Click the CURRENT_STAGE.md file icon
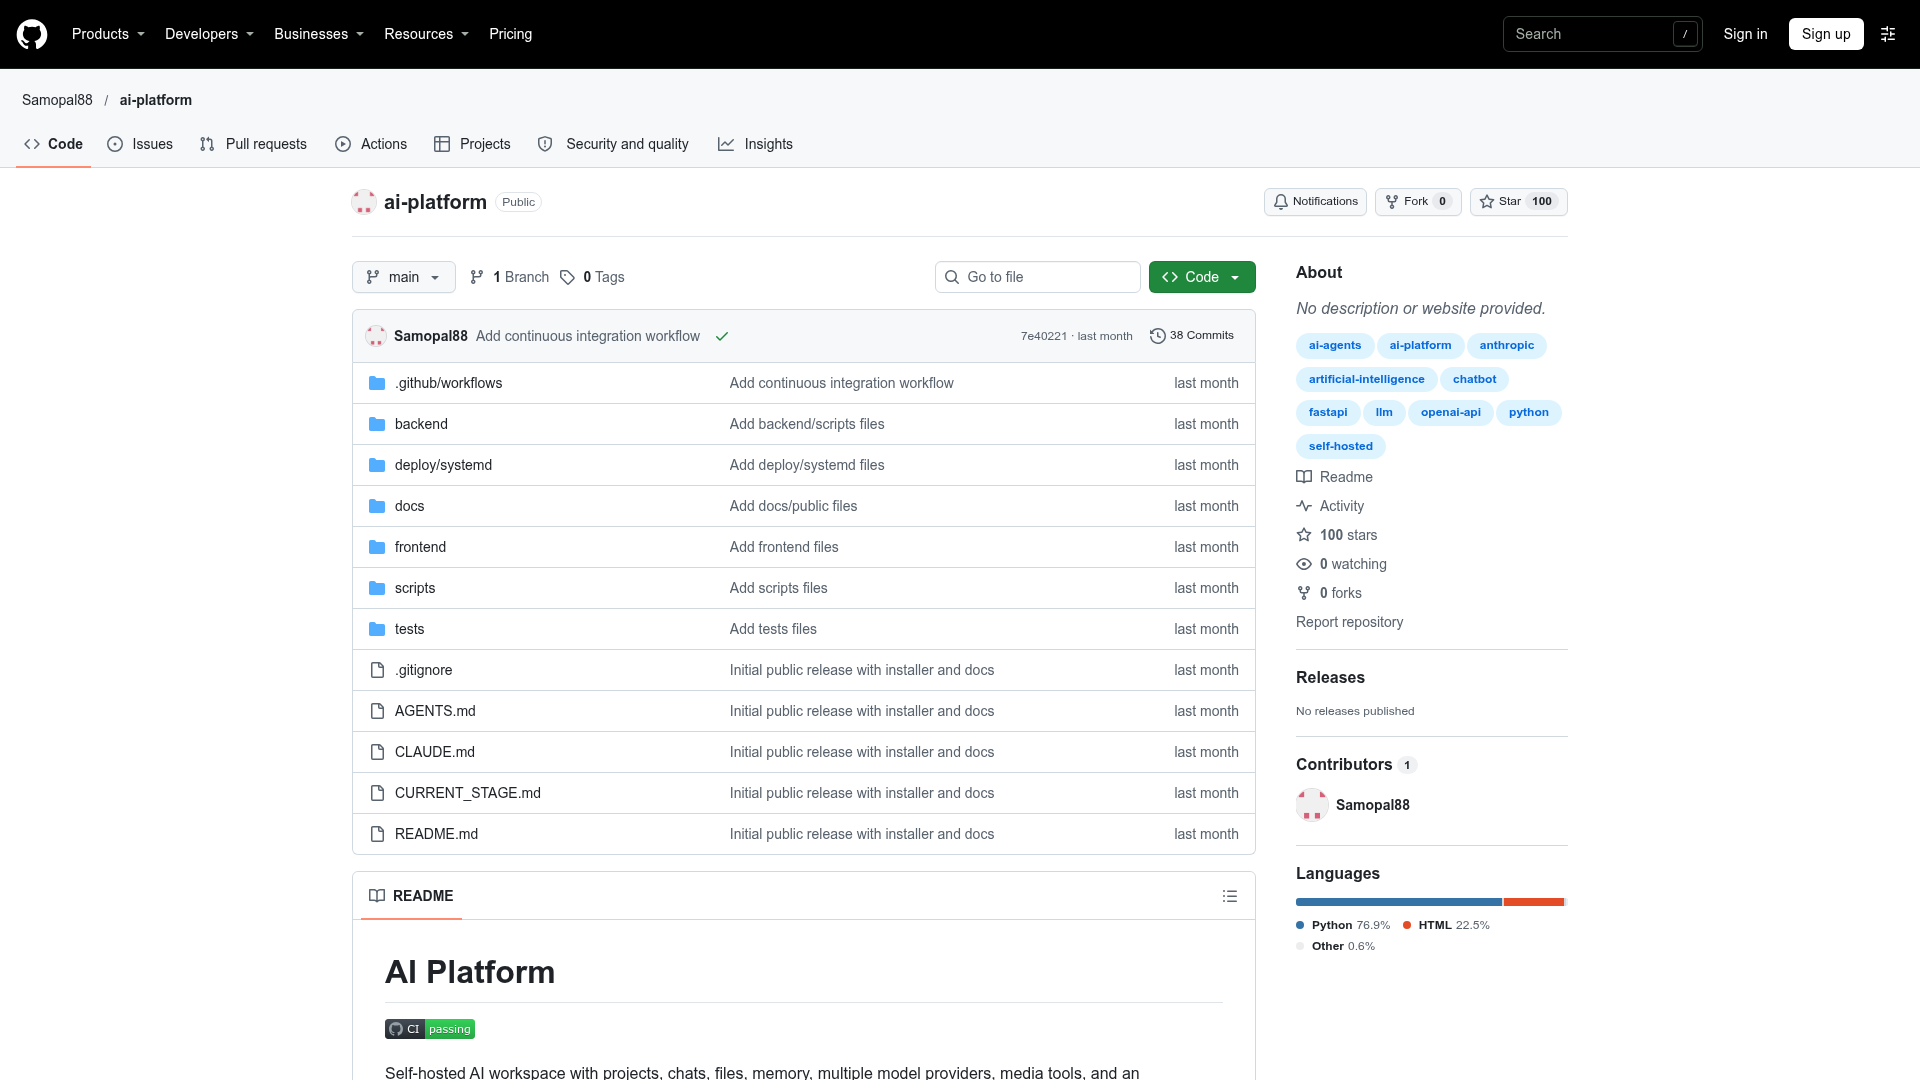Image resolution: width=1920 pixels, height=1080 pixels. (377, 793)
